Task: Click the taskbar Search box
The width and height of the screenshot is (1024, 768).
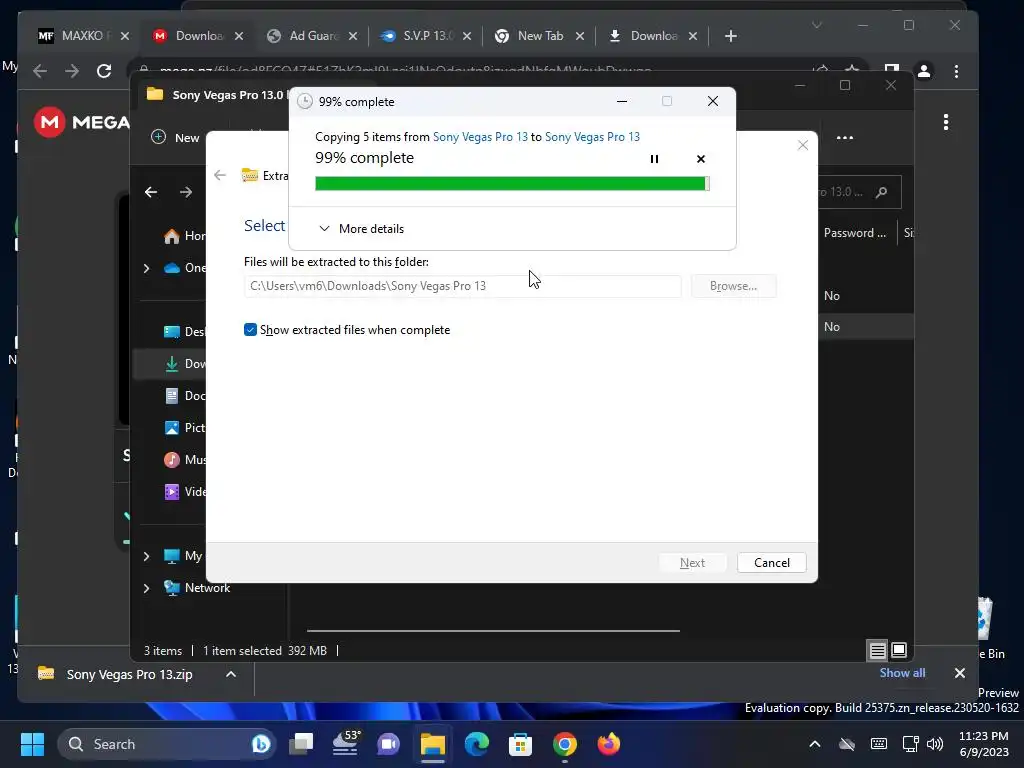Action: click(167, 744)
